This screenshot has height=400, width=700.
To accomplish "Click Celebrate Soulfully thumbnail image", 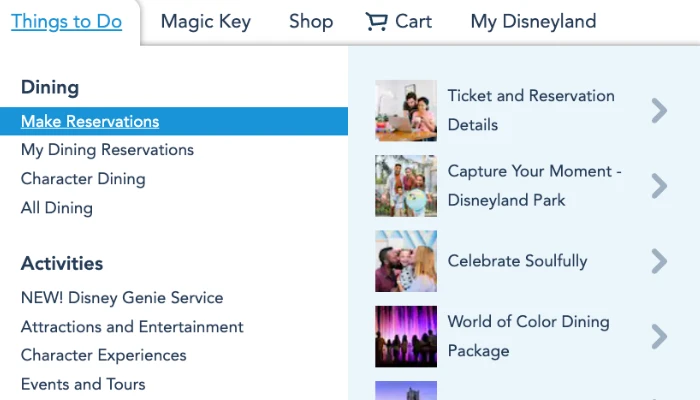I will click(x=406, y=261).
